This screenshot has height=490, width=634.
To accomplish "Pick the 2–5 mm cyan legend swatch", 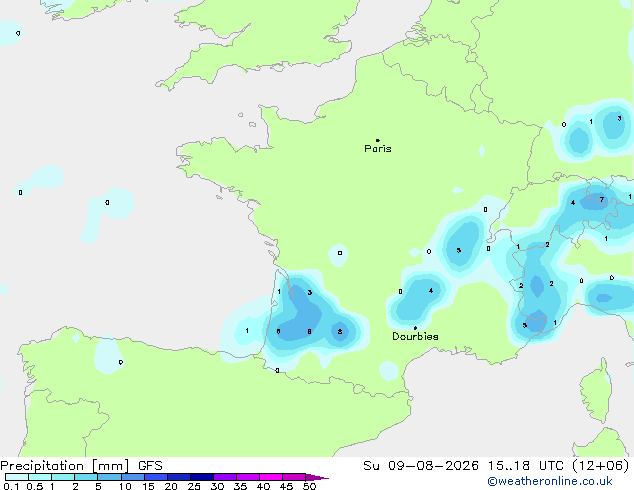I will point(86,477).
